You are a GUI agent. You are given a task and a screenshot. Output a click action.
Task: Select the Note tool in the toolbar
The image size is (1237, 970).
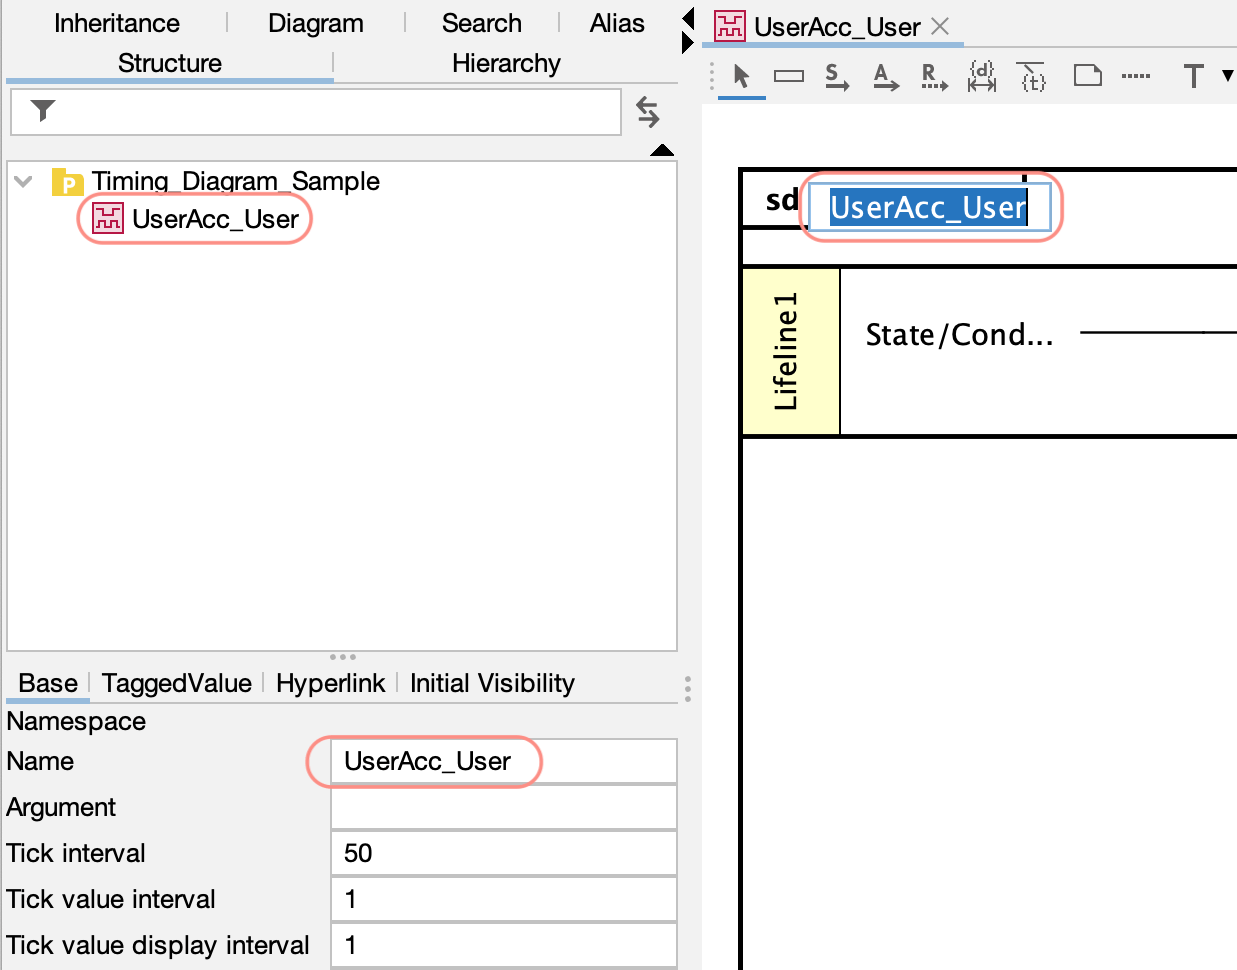pyautogui.click(x=1088, y=76)
